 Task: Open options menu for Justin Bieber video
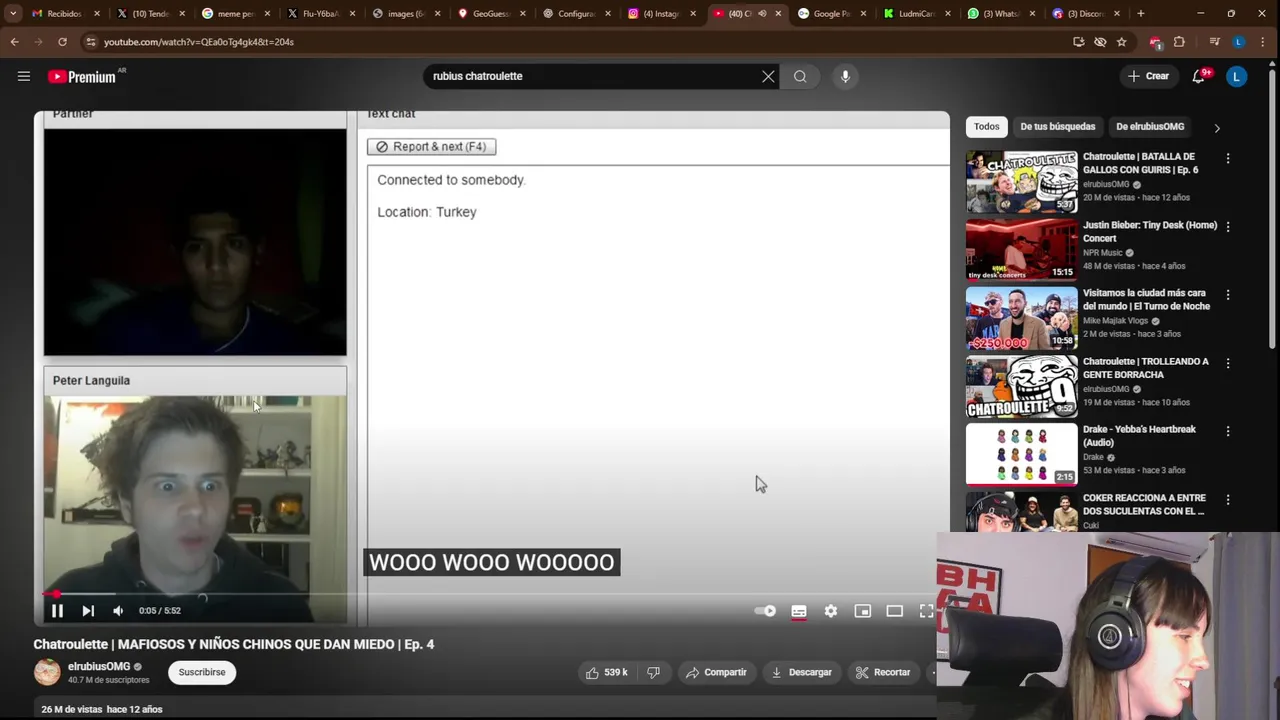click(x=1228, y=226)
